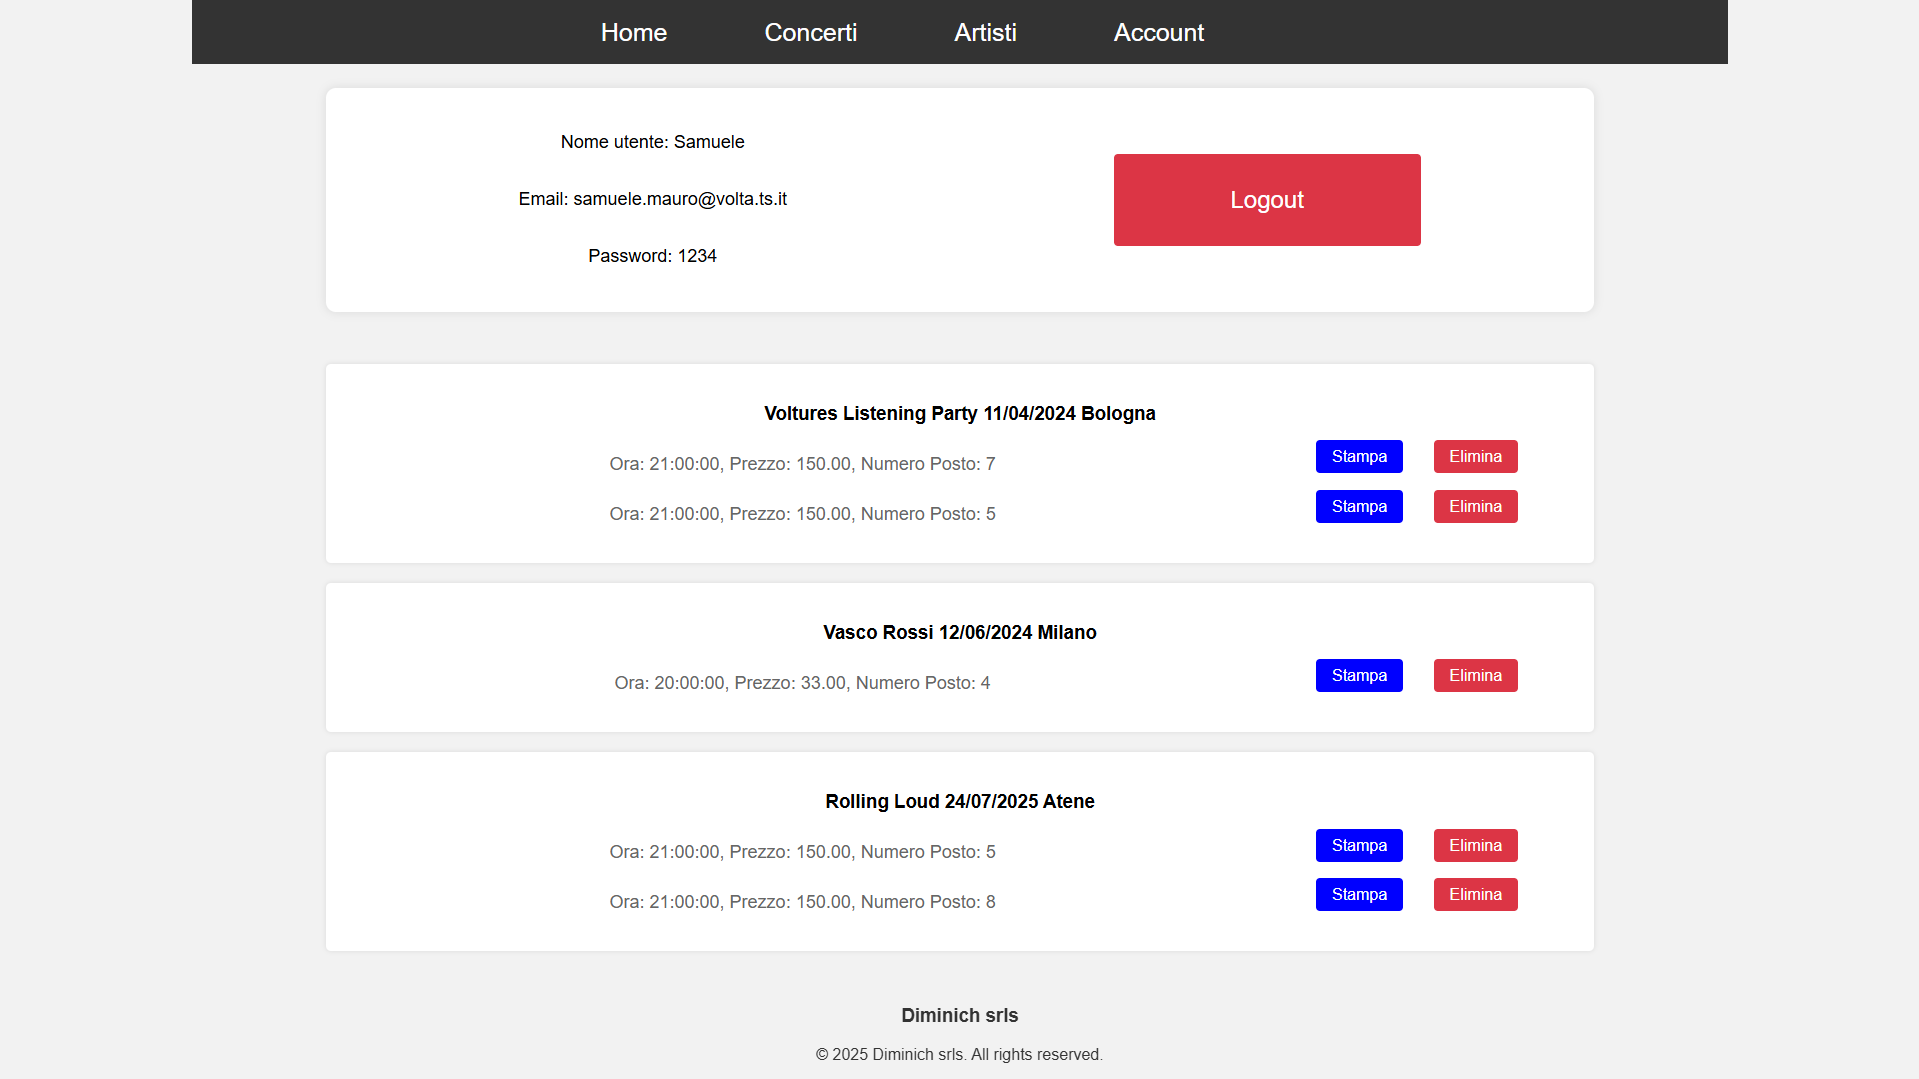Click Stampa for Rolling Loud seat 8

coord(1358,894)
